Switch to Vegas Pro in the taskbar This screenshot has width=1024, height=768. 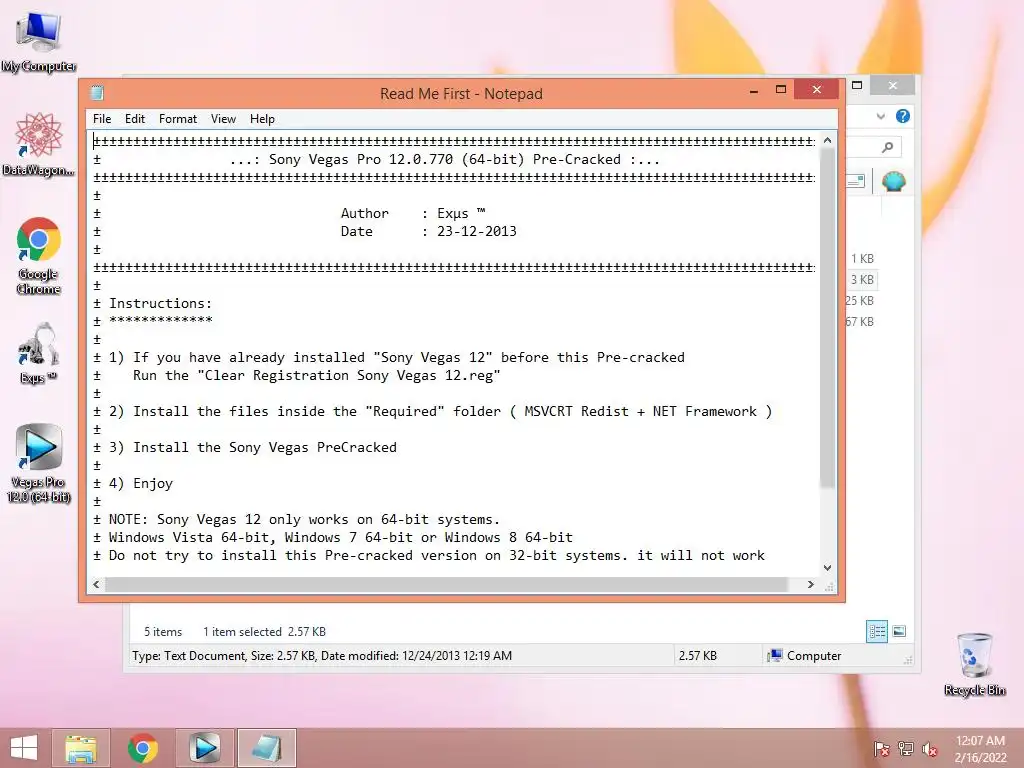(x=204, y=748)
